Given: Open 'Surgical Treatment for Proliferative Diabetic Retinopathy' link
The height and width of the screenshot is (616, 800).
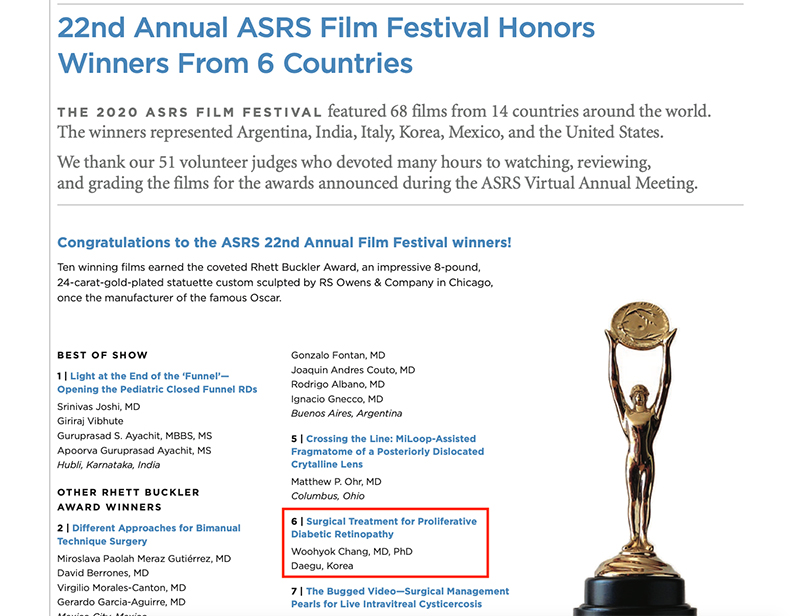Looking at the screenshot, I should click(x=384, y=528).
